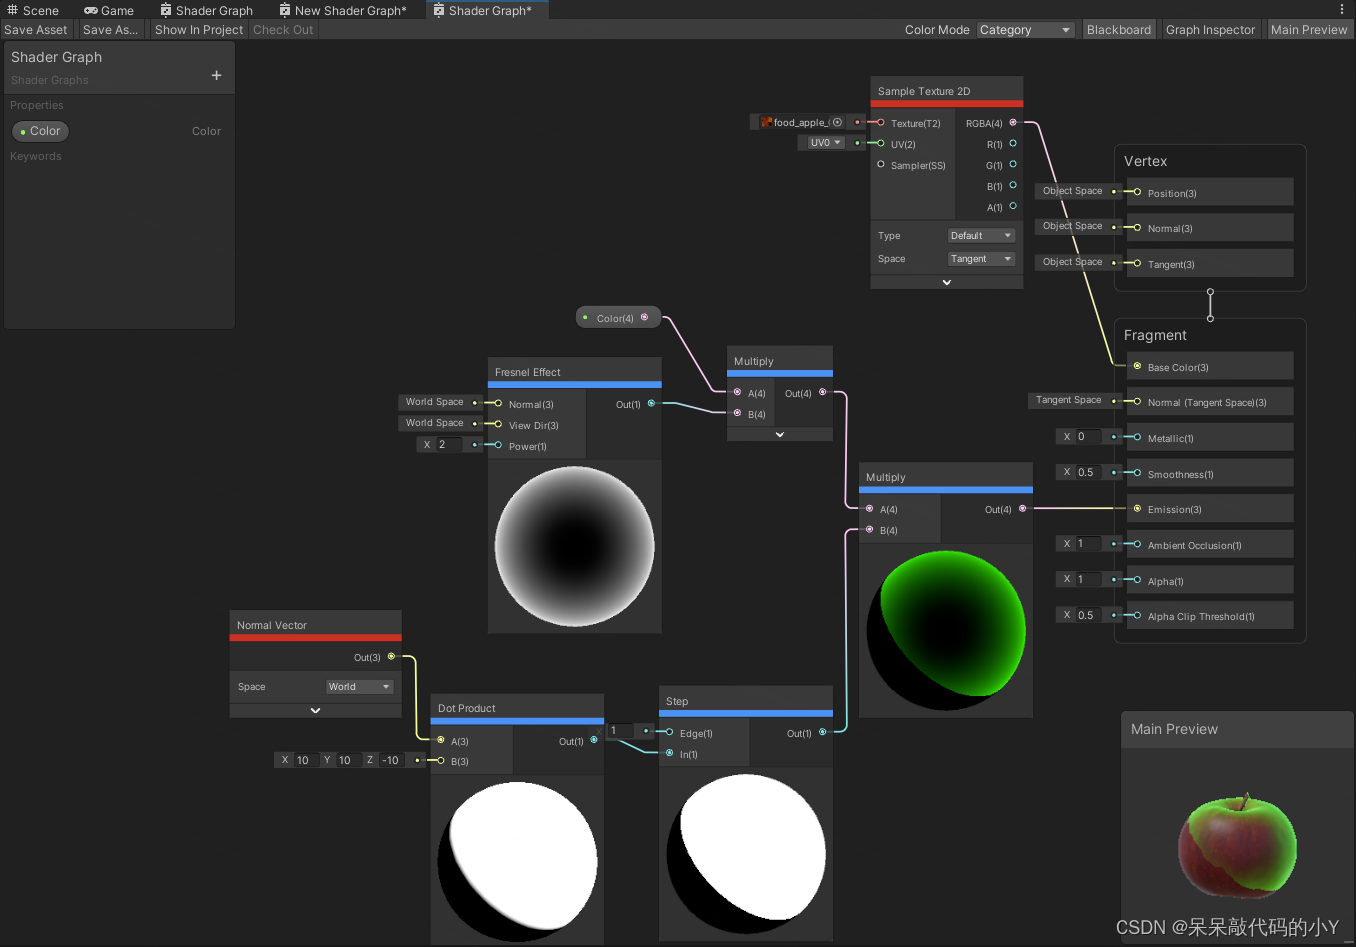Click the Position(3) vertex input port
The height and width of the screenshot is (947, 1356).
click(1137, 192)
